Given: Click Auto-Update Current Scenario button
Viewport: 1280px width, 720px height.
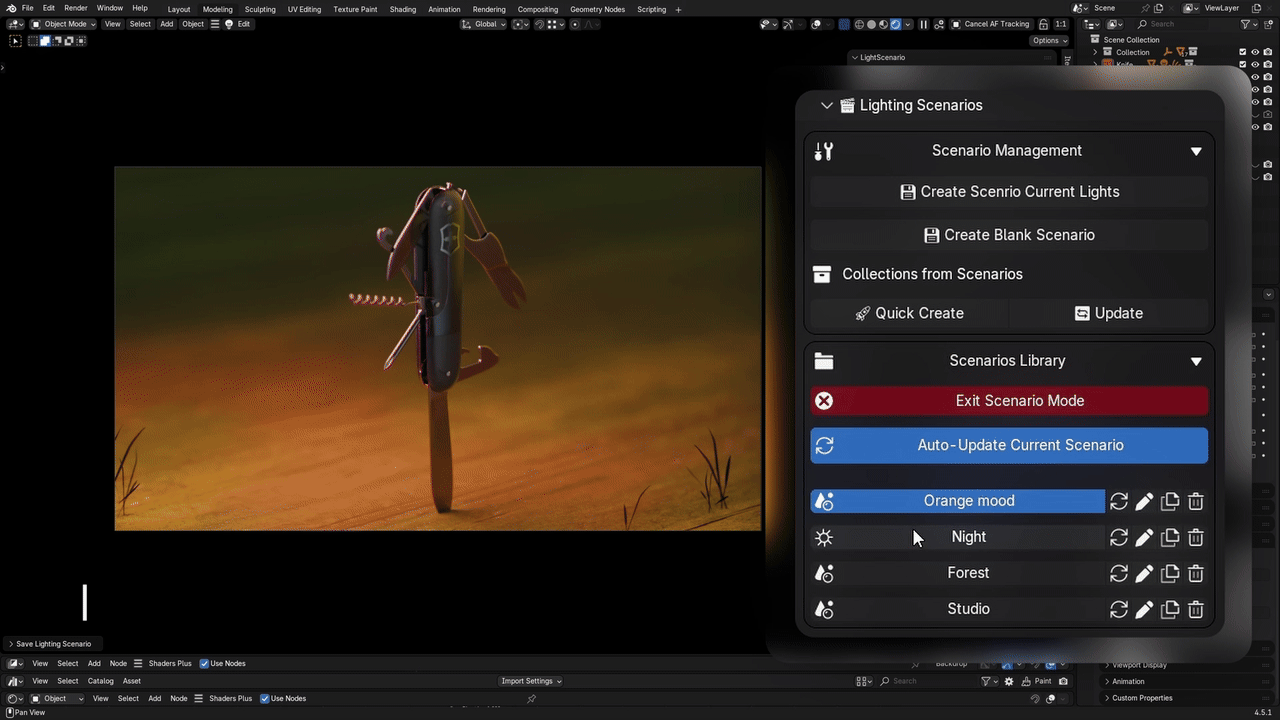Looking at the screenshot, I should [x=1009, y=445].
